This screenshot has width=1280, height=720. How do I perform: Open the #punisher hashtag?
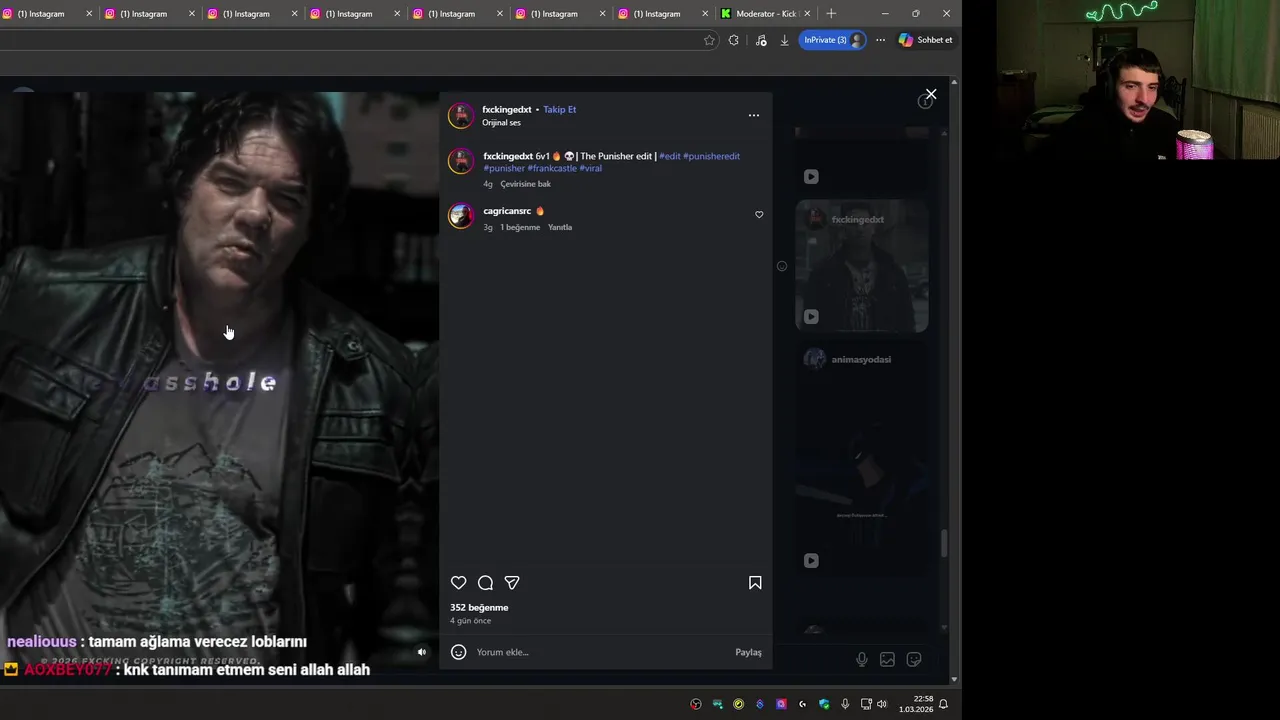tap(504, 168)
